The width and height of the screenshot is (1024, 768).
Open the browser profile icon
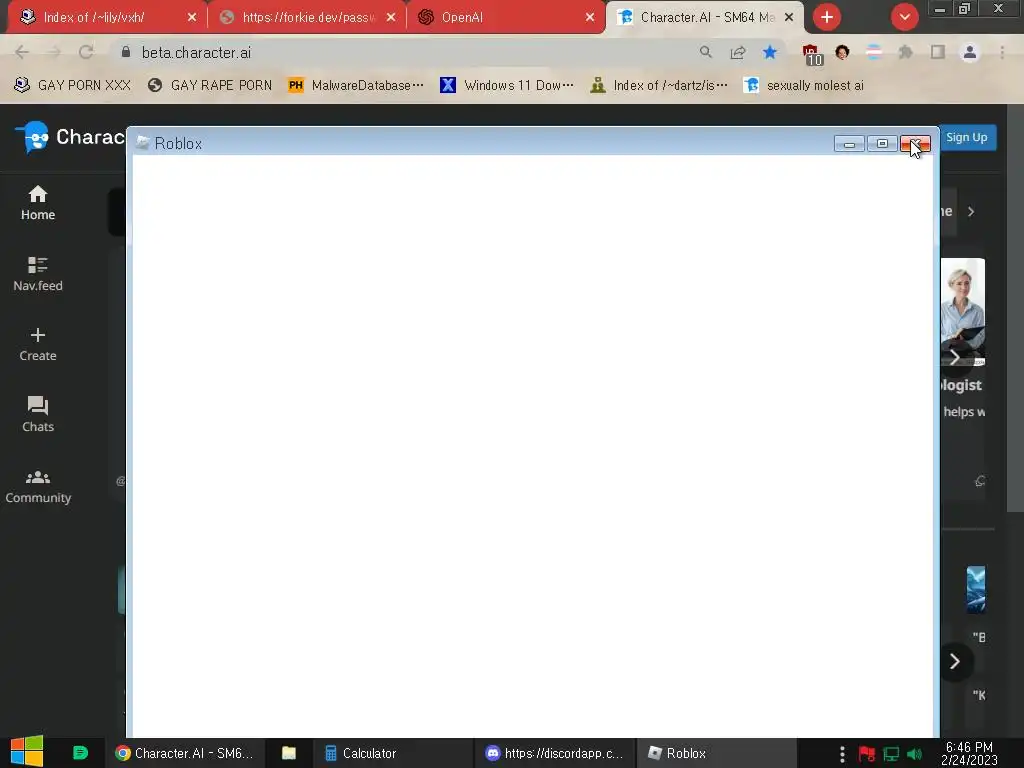pos(970,52)
